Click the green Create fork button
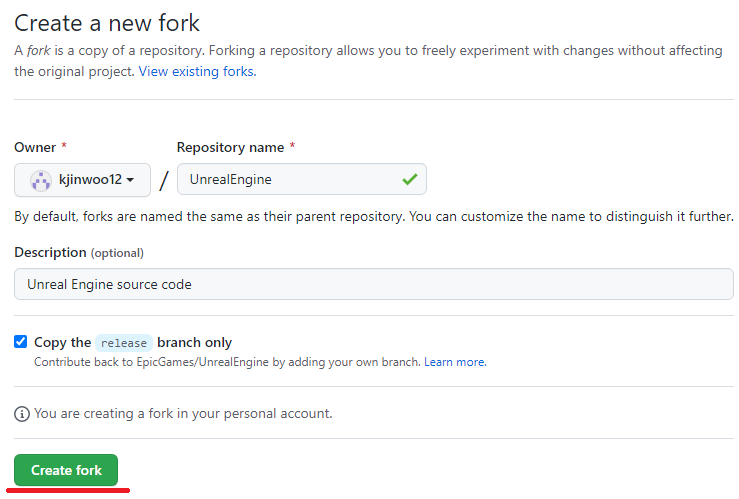 [66, 470]
